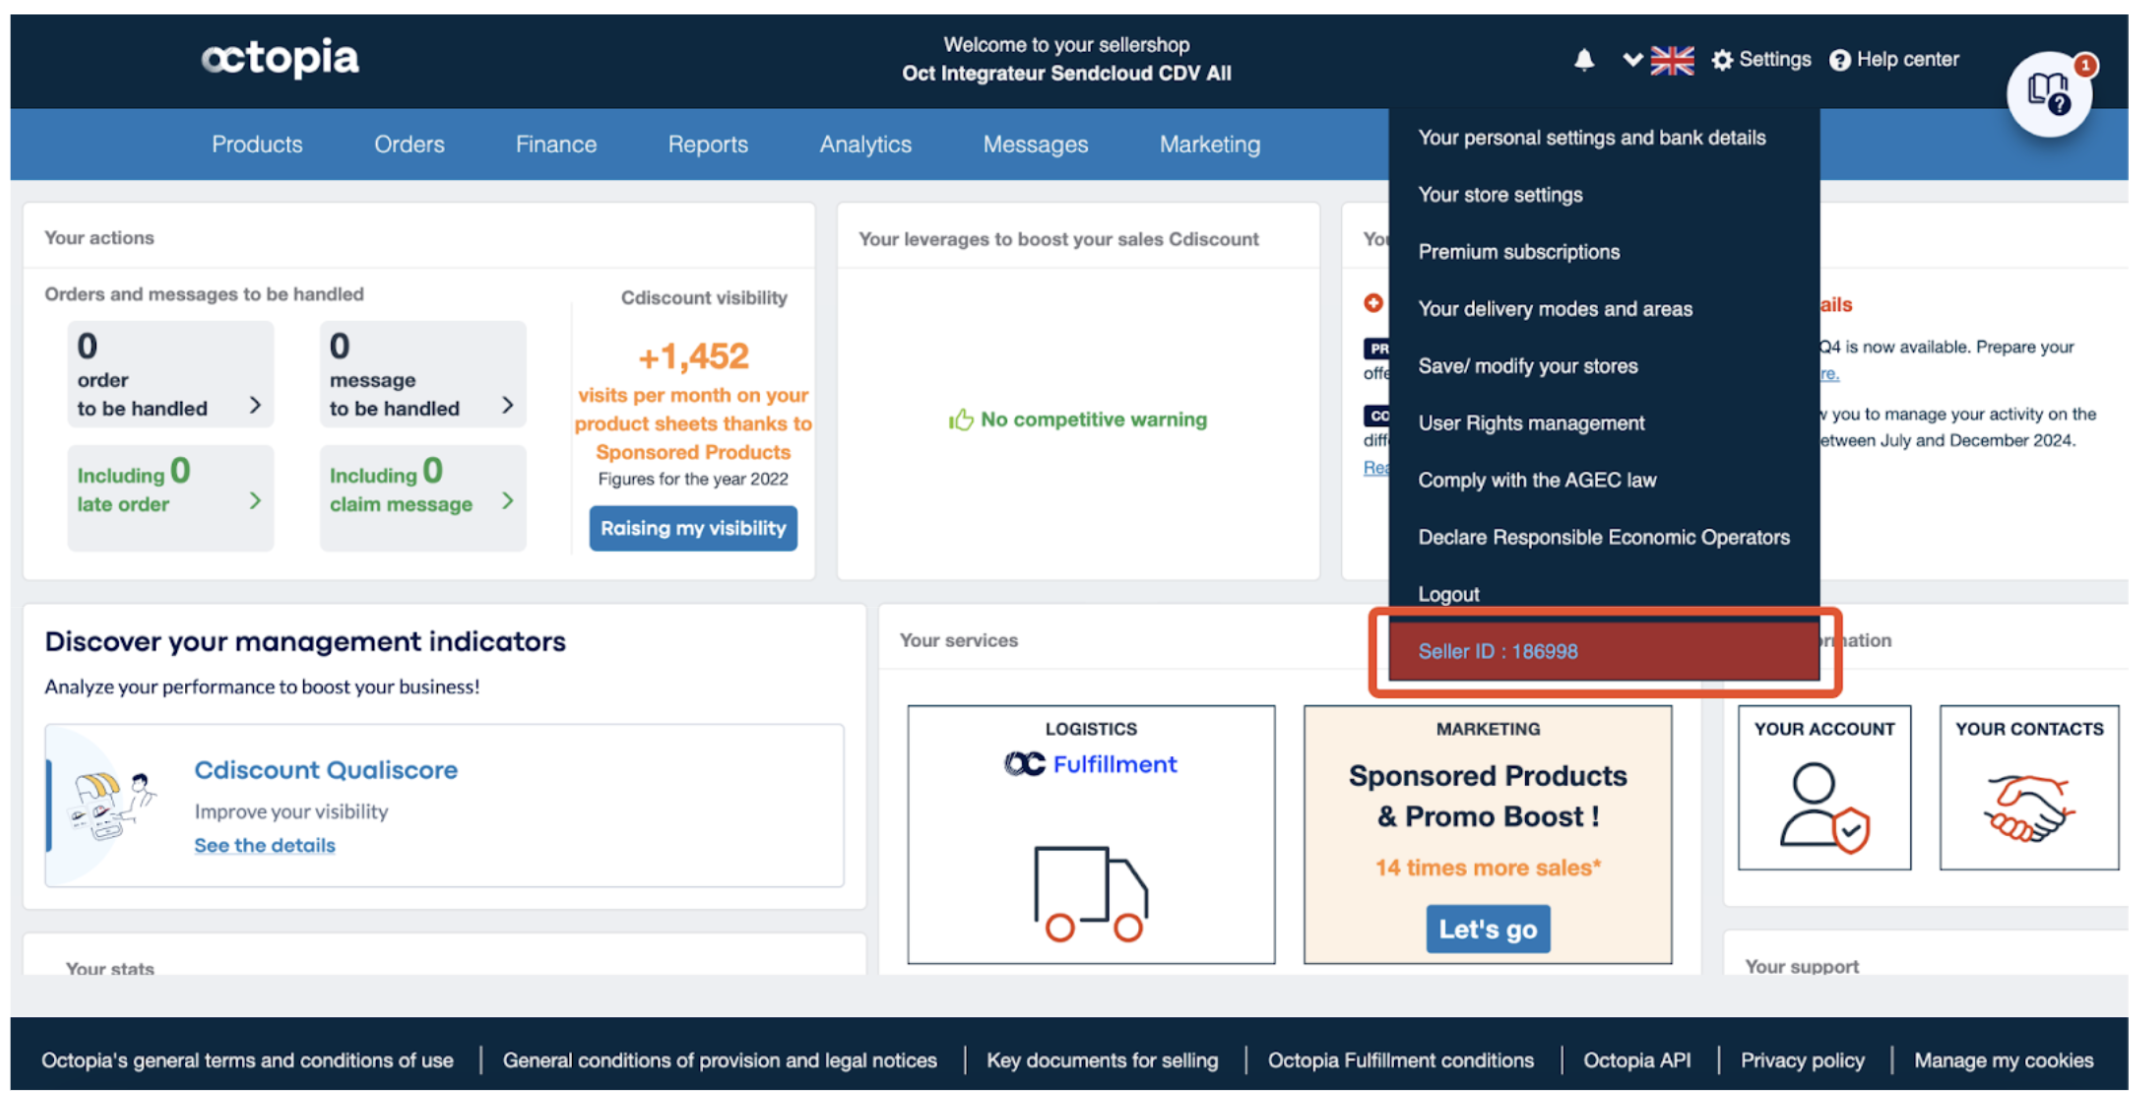
Task: Open the order to be handled arrow
Action: click(x=255, y=405)
